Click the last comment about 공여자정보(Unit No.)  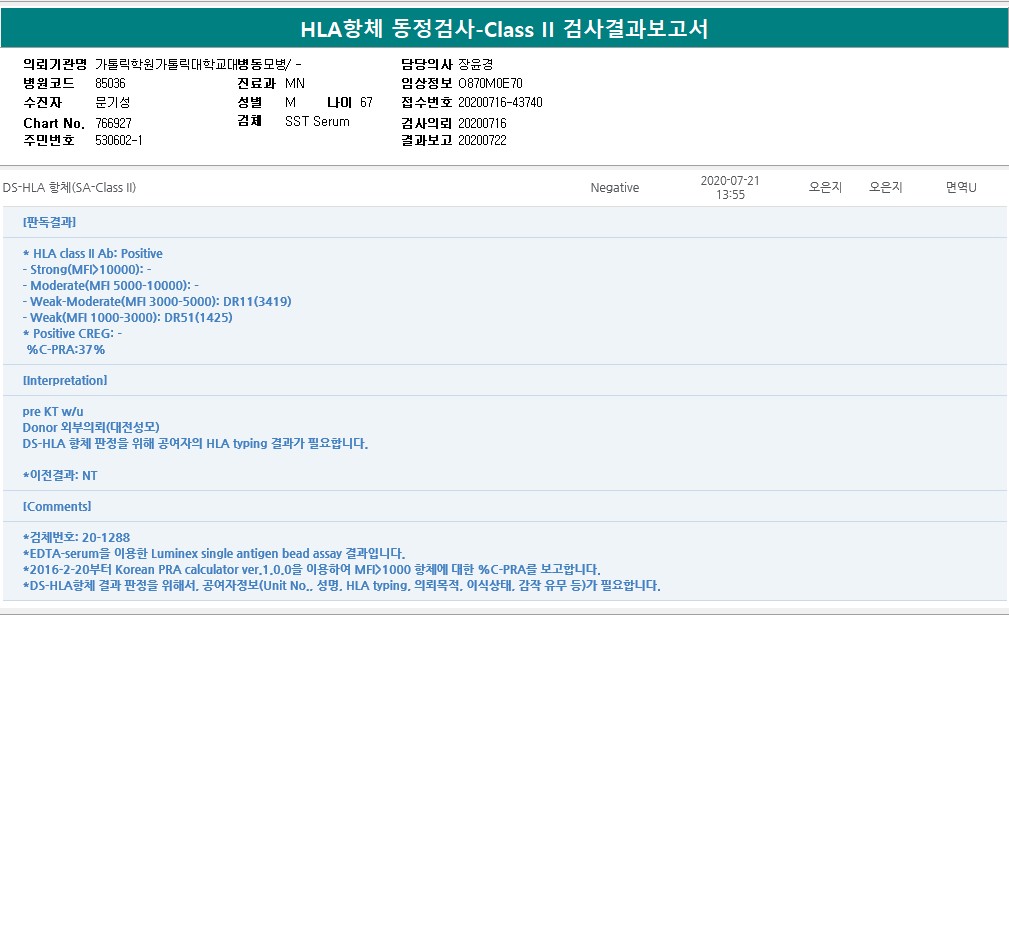pyautogui.click(x=342, y=585)
